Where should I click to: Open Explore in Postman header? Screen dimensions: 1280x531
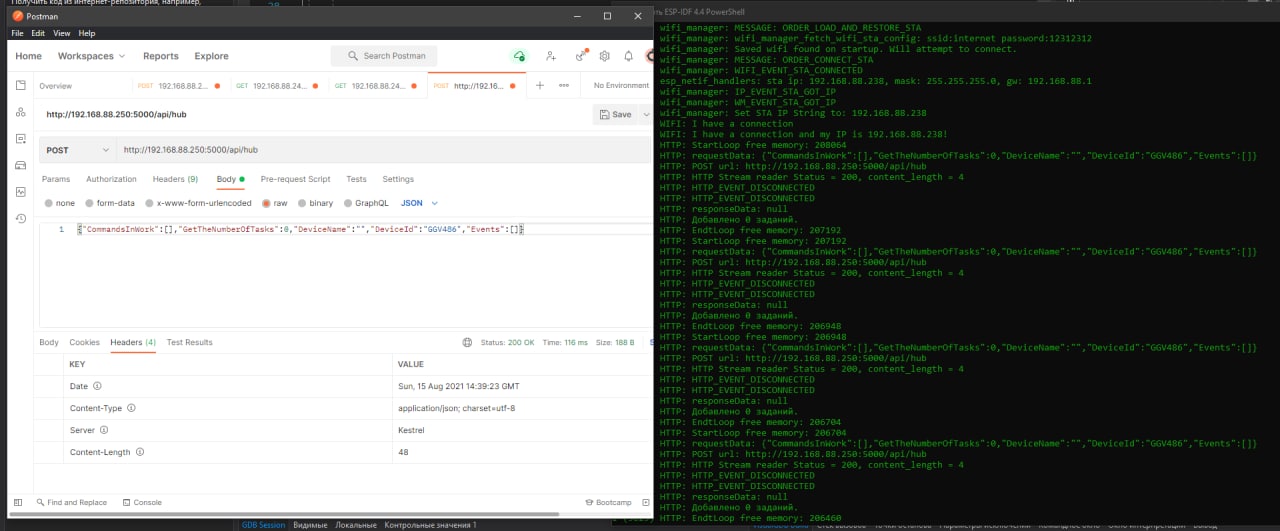tap(211, 56)
